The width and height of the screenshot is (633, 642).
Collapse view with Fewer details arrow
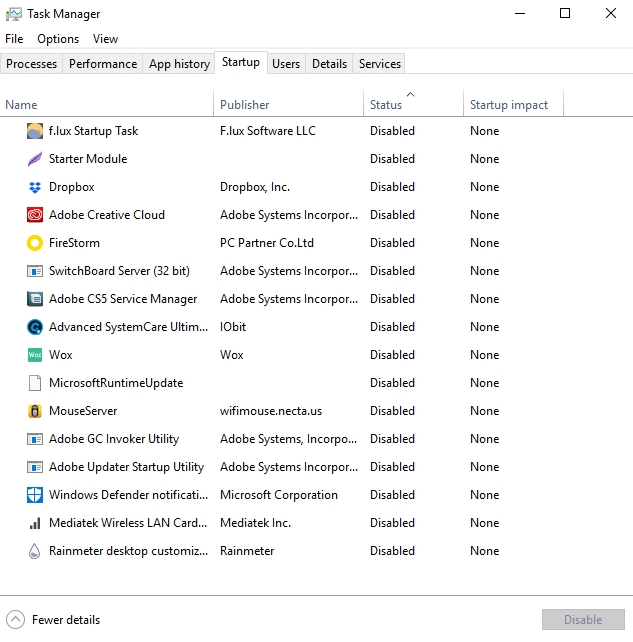[16, 620]
